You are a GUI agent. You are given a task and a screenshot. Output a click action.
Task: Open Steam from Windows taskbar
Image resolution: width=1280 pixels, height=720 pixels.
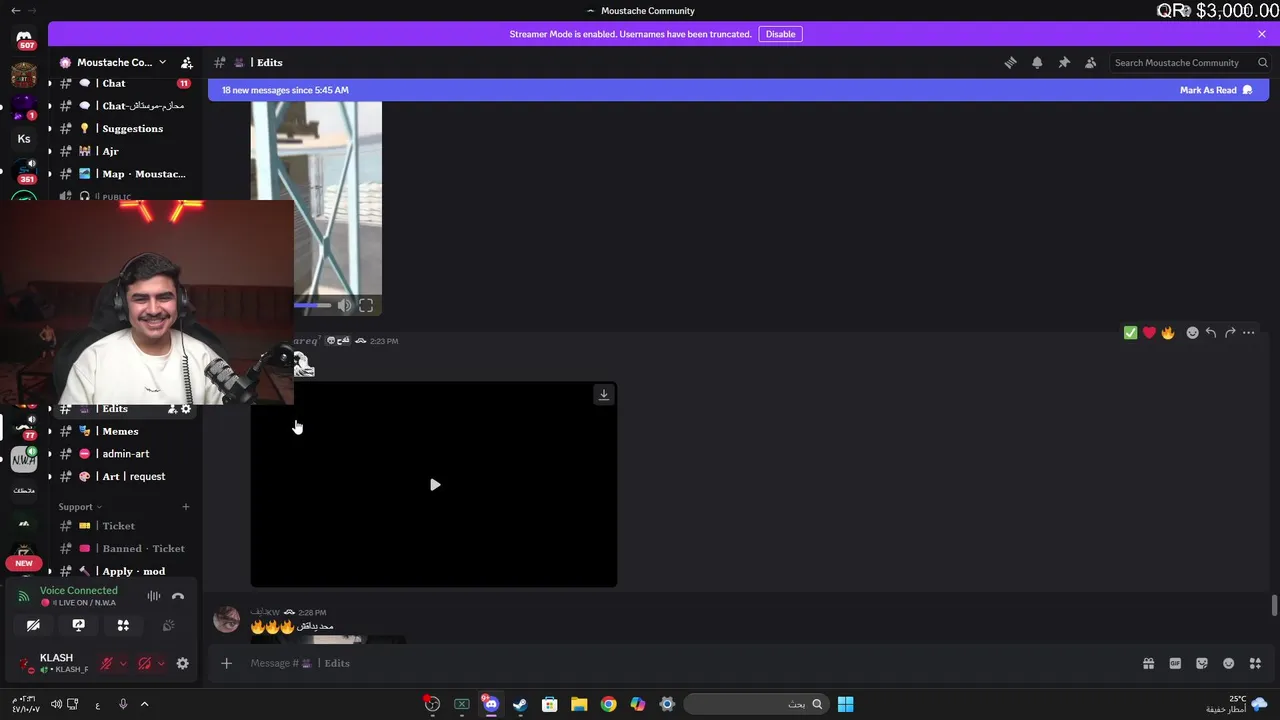tap(520, 704)
